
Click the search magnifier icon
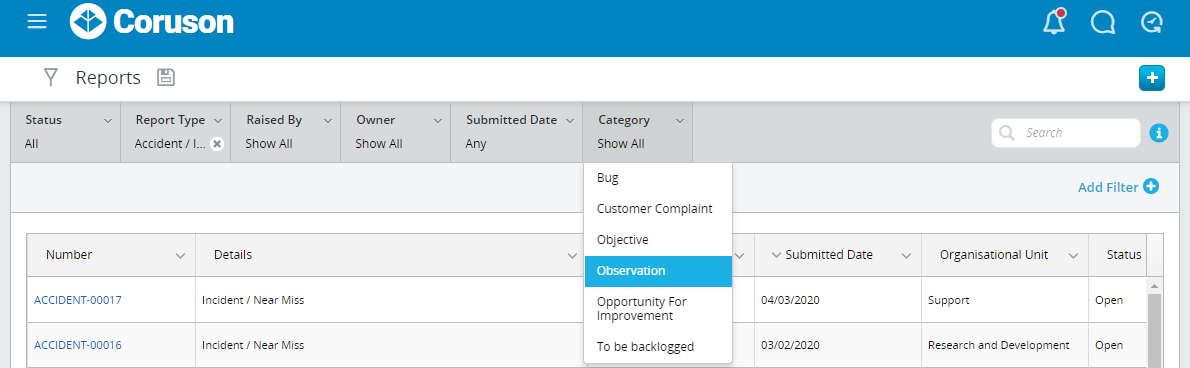pos(1007,133)
